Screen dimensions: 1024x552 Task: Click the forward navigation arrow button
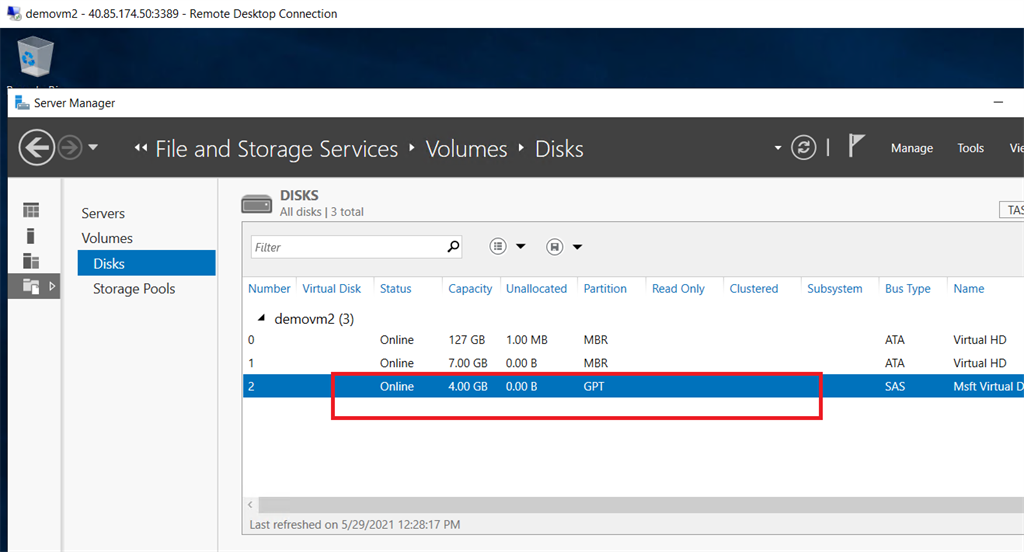(70, 148)
